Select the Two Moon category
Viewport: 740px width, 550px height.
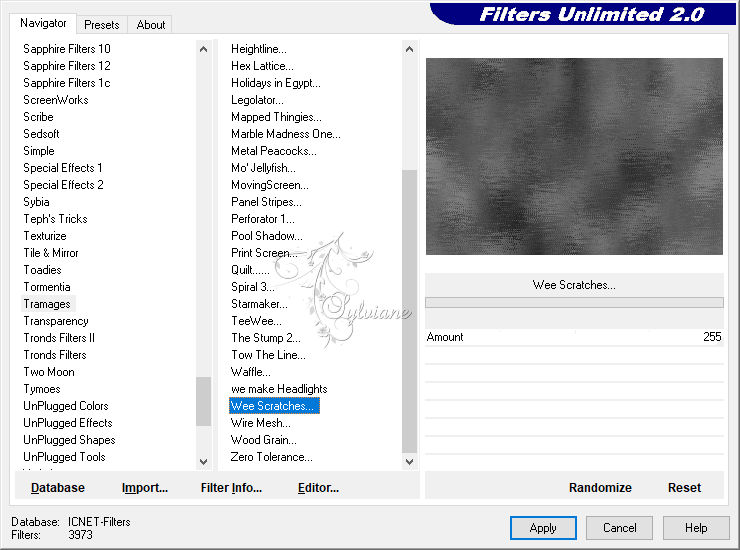point(49,372)
